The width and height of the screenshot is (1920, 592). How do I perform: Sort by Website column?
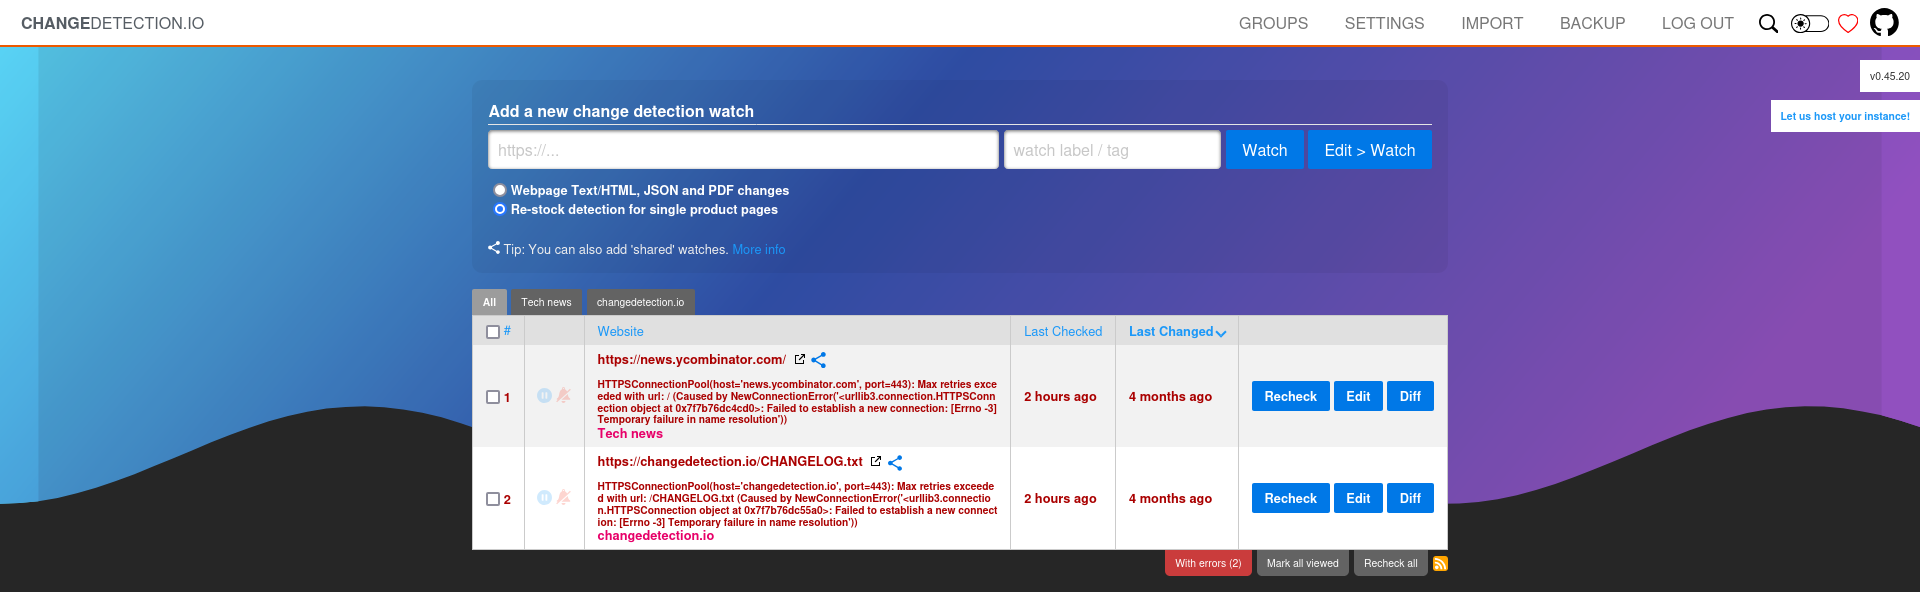[x=620, y=331]
